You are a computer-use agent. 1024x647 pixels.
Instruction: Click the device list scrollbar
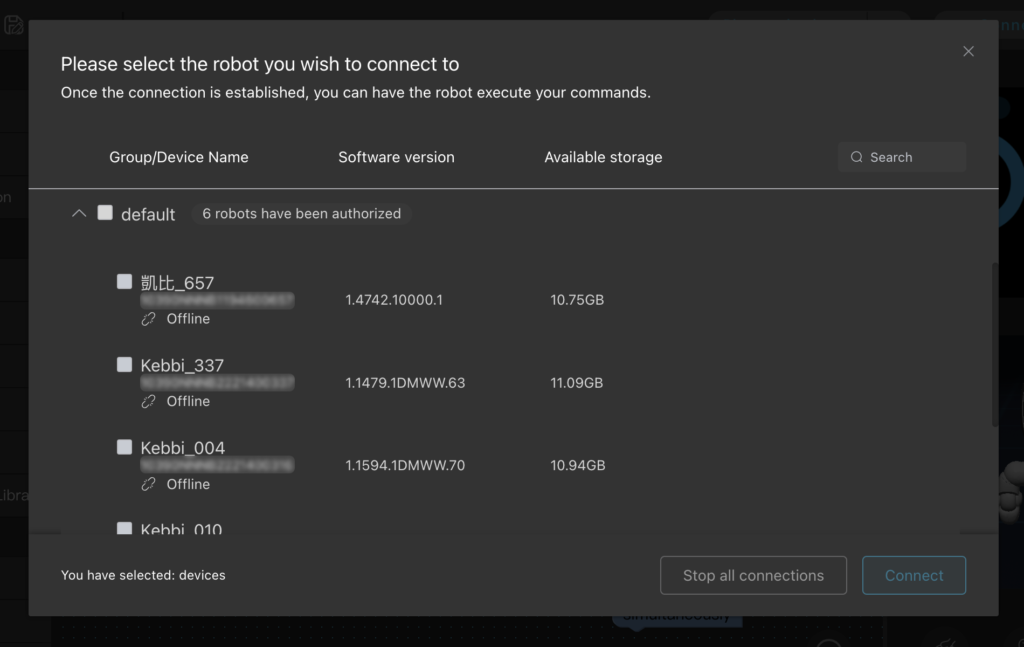(x=995, y=345)
